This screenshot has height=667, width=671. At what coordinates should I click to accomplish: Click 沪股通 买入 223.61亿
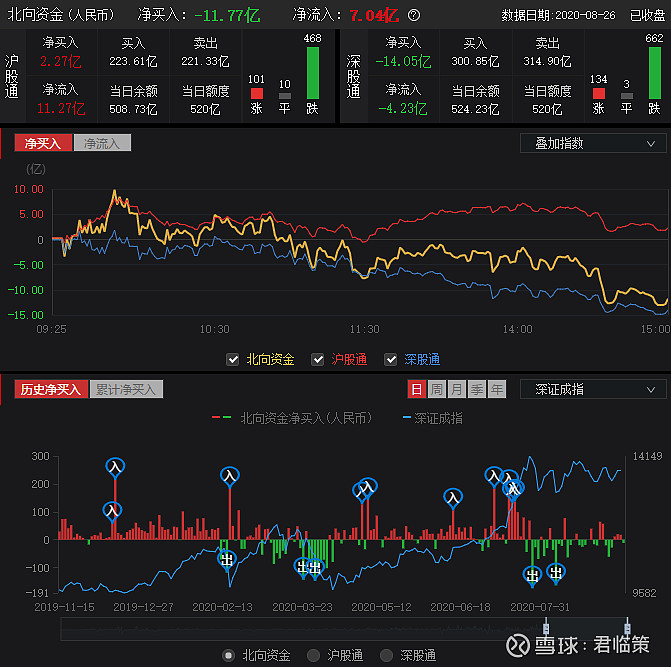point(134,62)
